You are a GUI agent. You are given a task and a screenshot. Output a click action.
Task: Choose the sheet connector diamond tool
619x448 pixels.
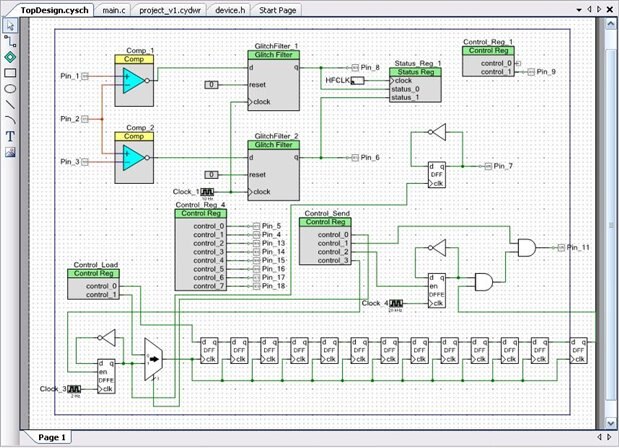[x=10, y=57]
